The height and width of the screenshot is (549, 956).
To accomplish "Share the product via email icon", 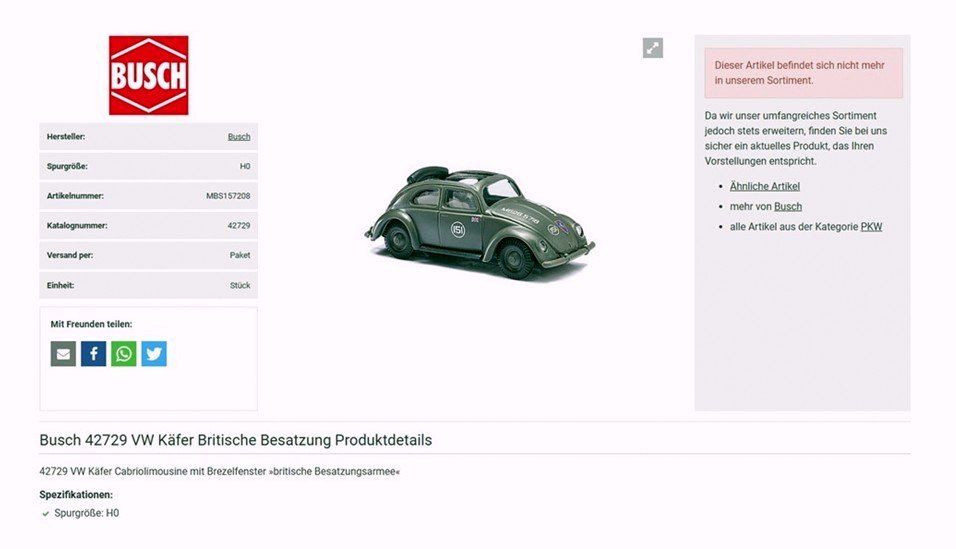I will 63,354.
